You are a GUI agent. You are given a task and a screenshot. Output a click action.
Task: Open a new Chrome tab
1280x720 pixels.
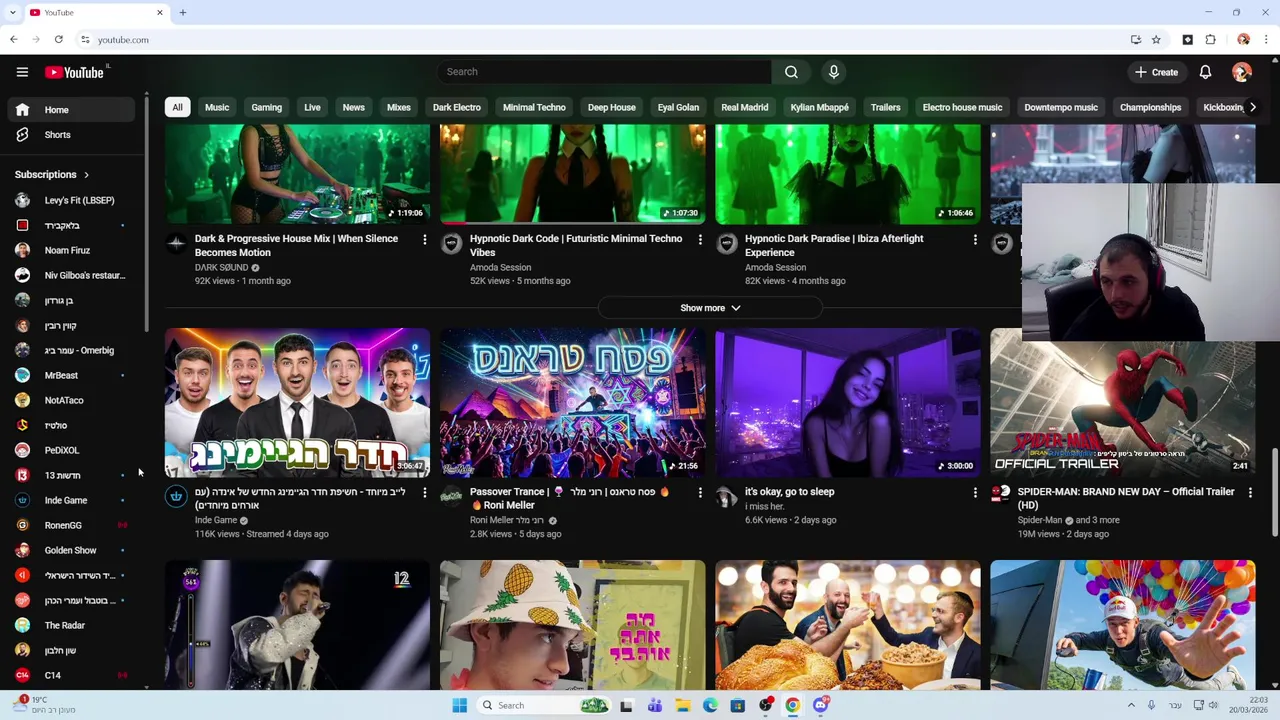point(183,13)
